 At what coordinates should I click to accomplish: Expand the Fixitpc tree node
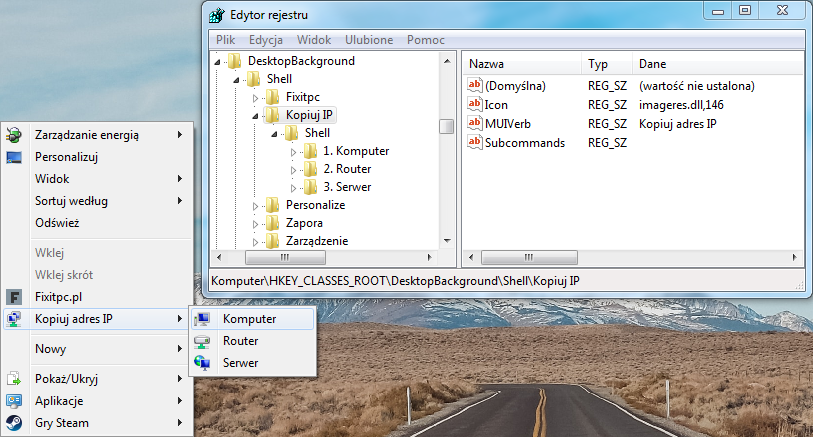255,98
